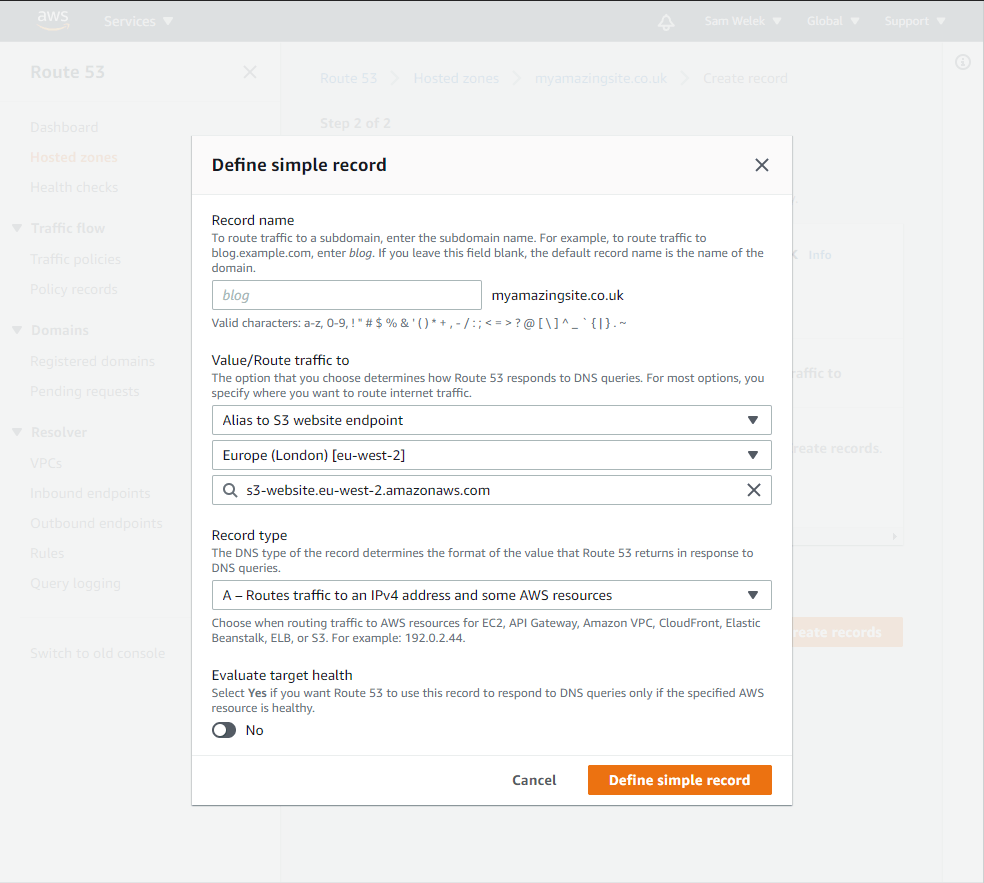984x883 pixels.
Task: Open the info panel icon at right edge
Action: point(963,62)
